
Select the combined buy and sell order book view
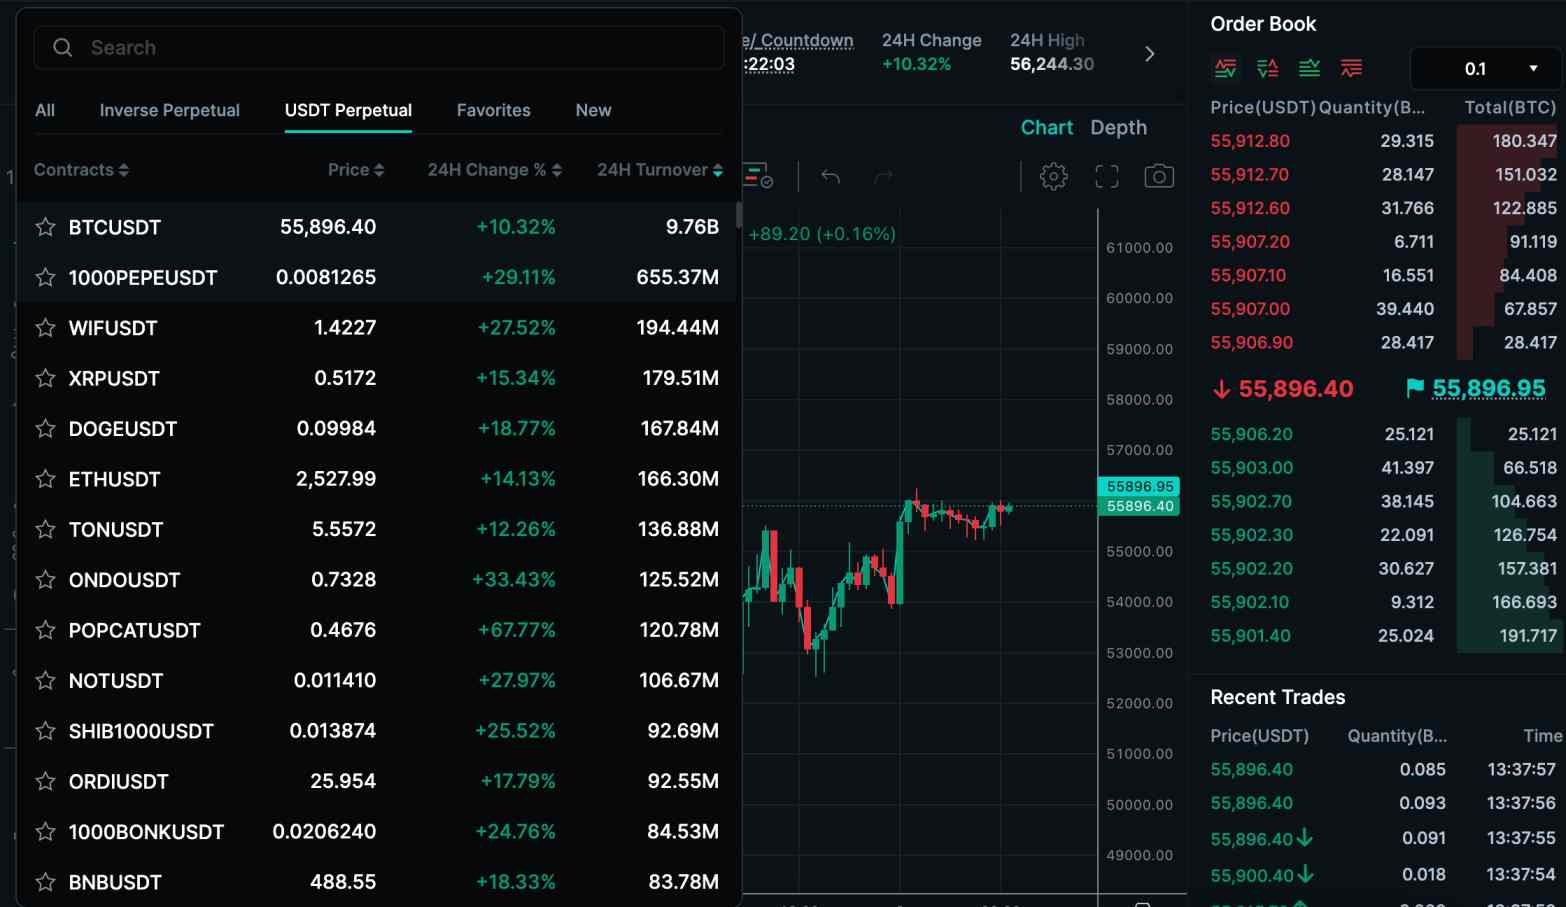pyautogui.click(x=1225, y=68)
